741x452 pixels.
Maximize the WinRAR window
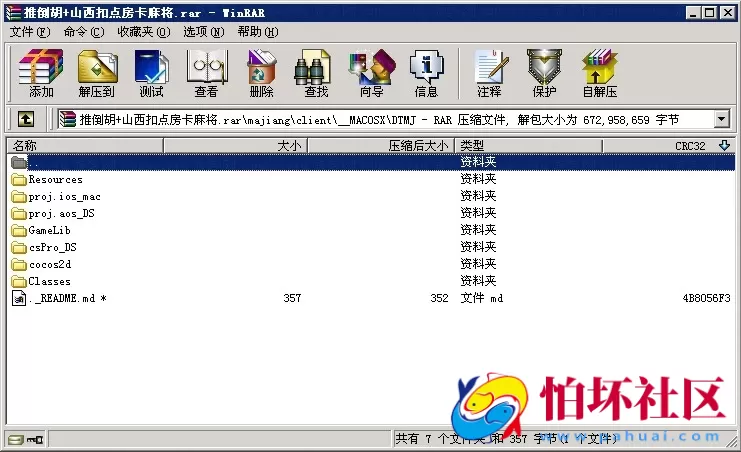pos(709,13)
